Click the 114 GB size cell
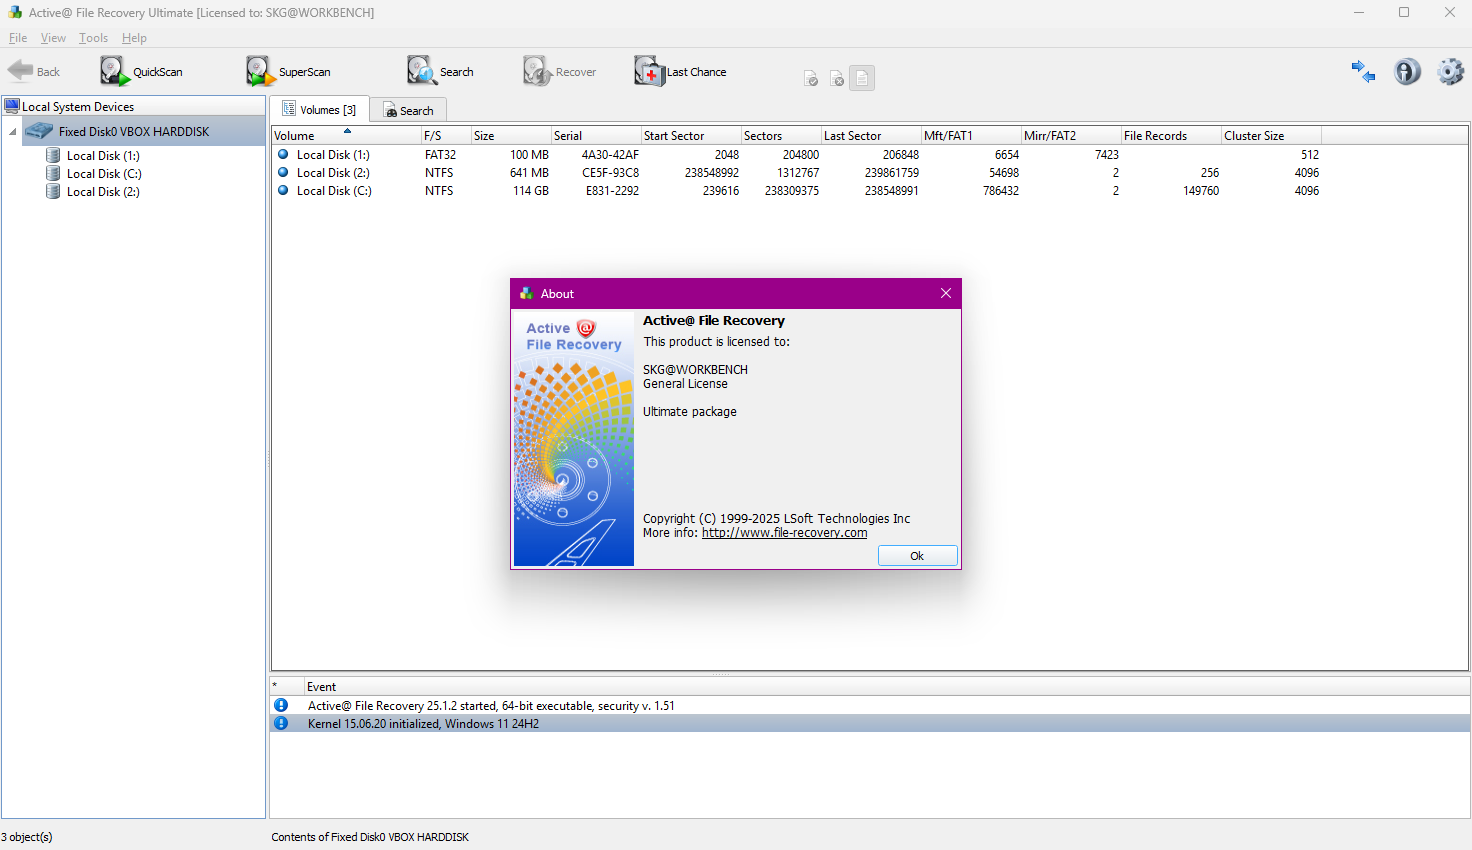This screenshot has height=850, width=1472. (x=531, y=191)
